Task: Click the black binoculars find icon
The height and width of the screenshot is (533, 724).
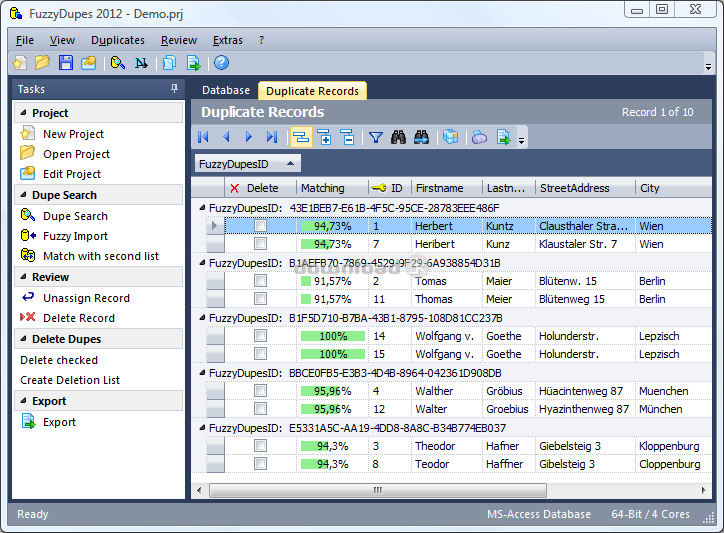Action: (398, 137)
